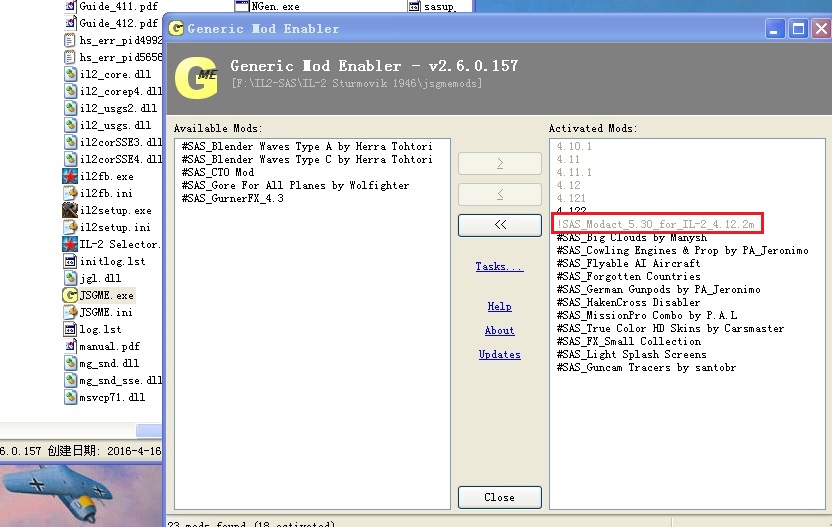Select #SAS_MissionPro Combo by P.A.L

click(x=646, y=315)
